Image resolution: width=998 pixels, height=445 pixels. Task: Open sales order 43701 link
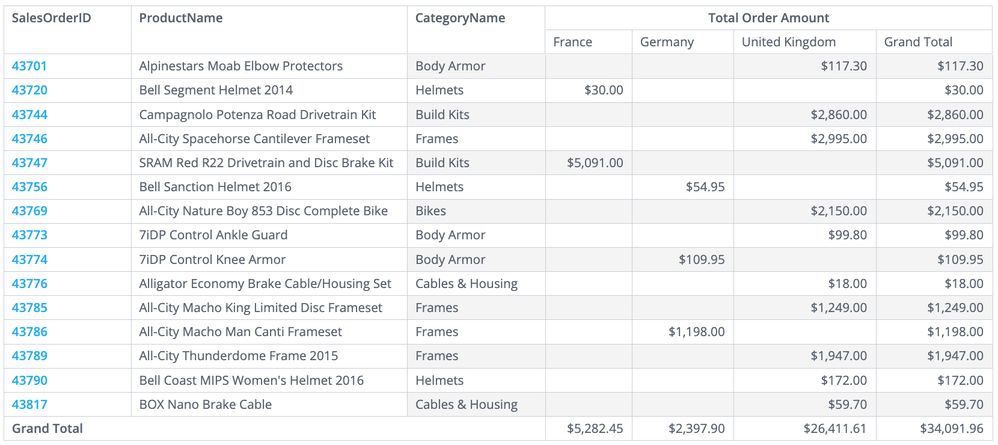(29, 66)
